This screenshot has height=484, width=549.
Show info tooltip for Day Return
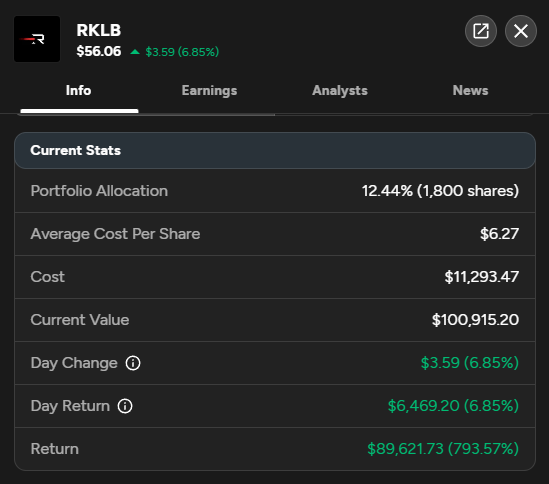coord(125,406)
